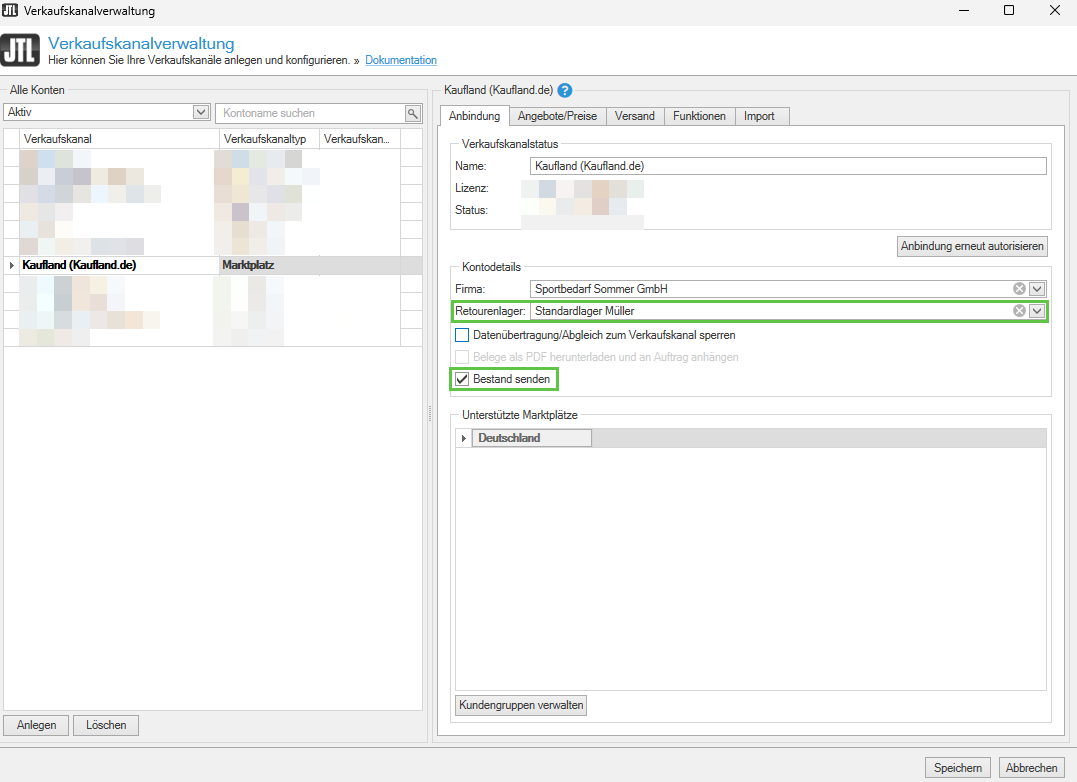Click the blue help question mark icon
The width and height of the screenshot is (1077, 782).
click(x=565, y=91)
